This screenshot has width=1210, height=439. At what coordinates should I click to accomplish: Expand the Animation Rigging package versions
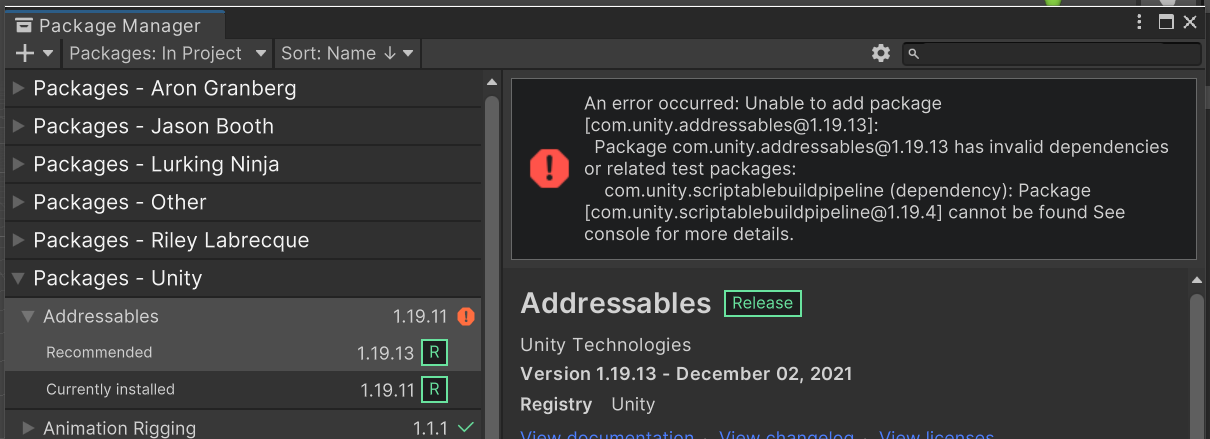pos(28,428)
